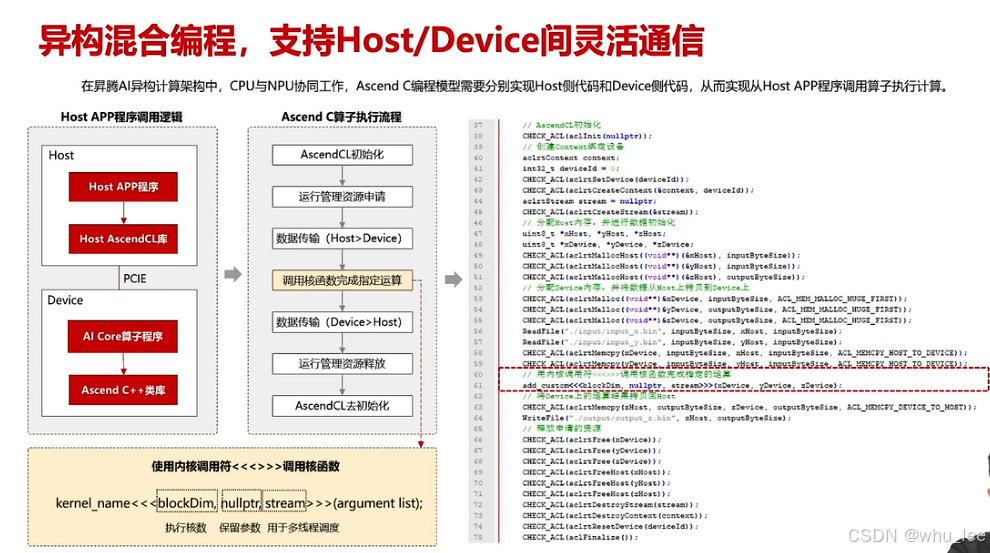Viewport: 990px width, 553px height.
Task: Click the '运行管理资源释放' flowchart step
Action: (342, 364)
